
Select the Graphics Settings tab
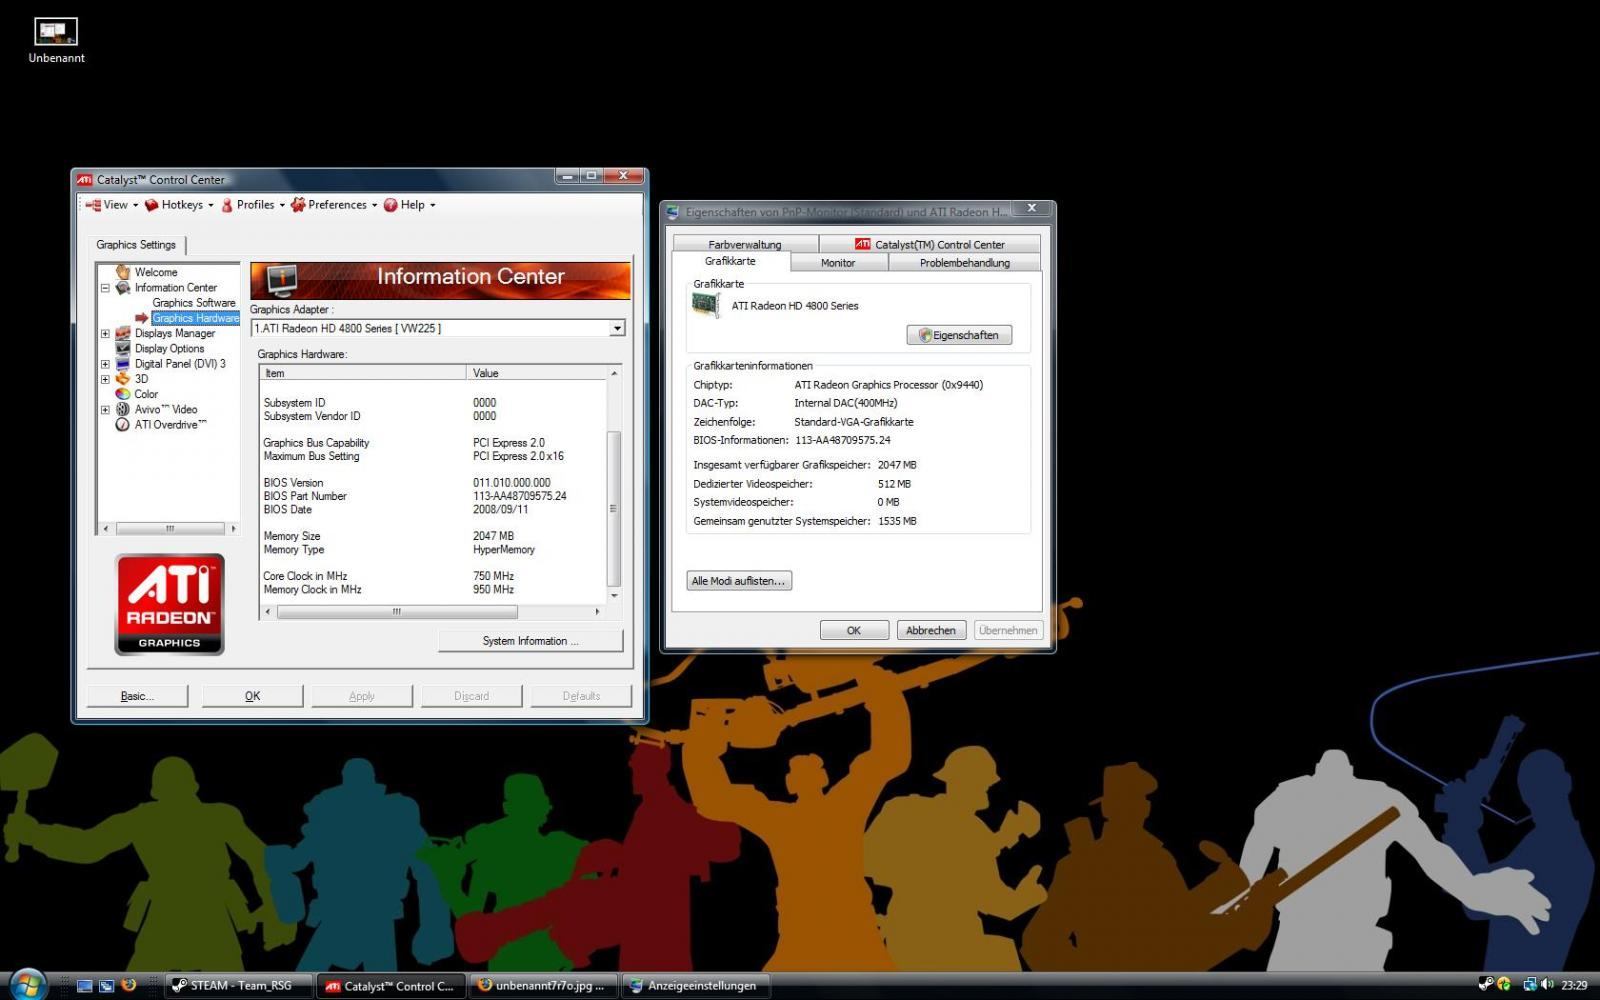pos(136,245)
